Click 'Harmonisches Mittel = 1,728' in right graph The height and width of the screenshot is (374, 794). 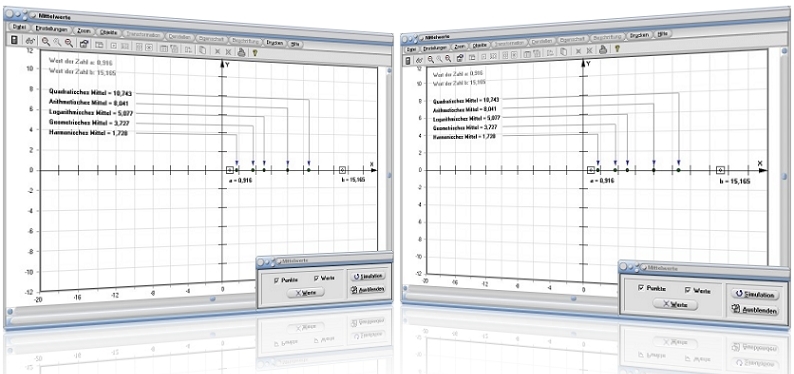pyautogui.click(x=465, y=136)
